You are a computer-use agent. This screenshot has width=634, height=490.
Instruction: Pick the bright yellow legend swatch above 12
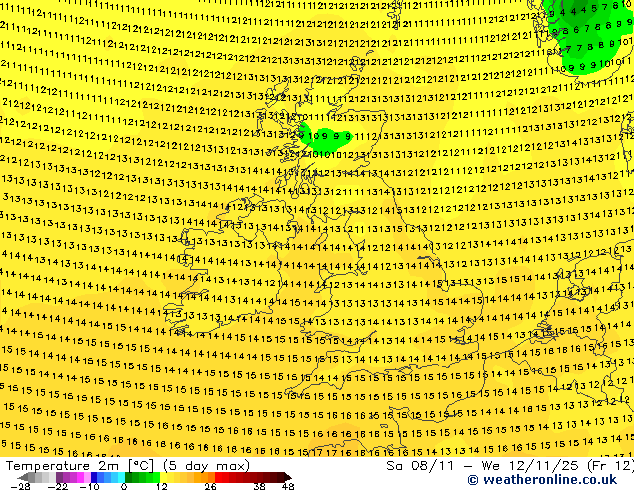tap(163, 477)
